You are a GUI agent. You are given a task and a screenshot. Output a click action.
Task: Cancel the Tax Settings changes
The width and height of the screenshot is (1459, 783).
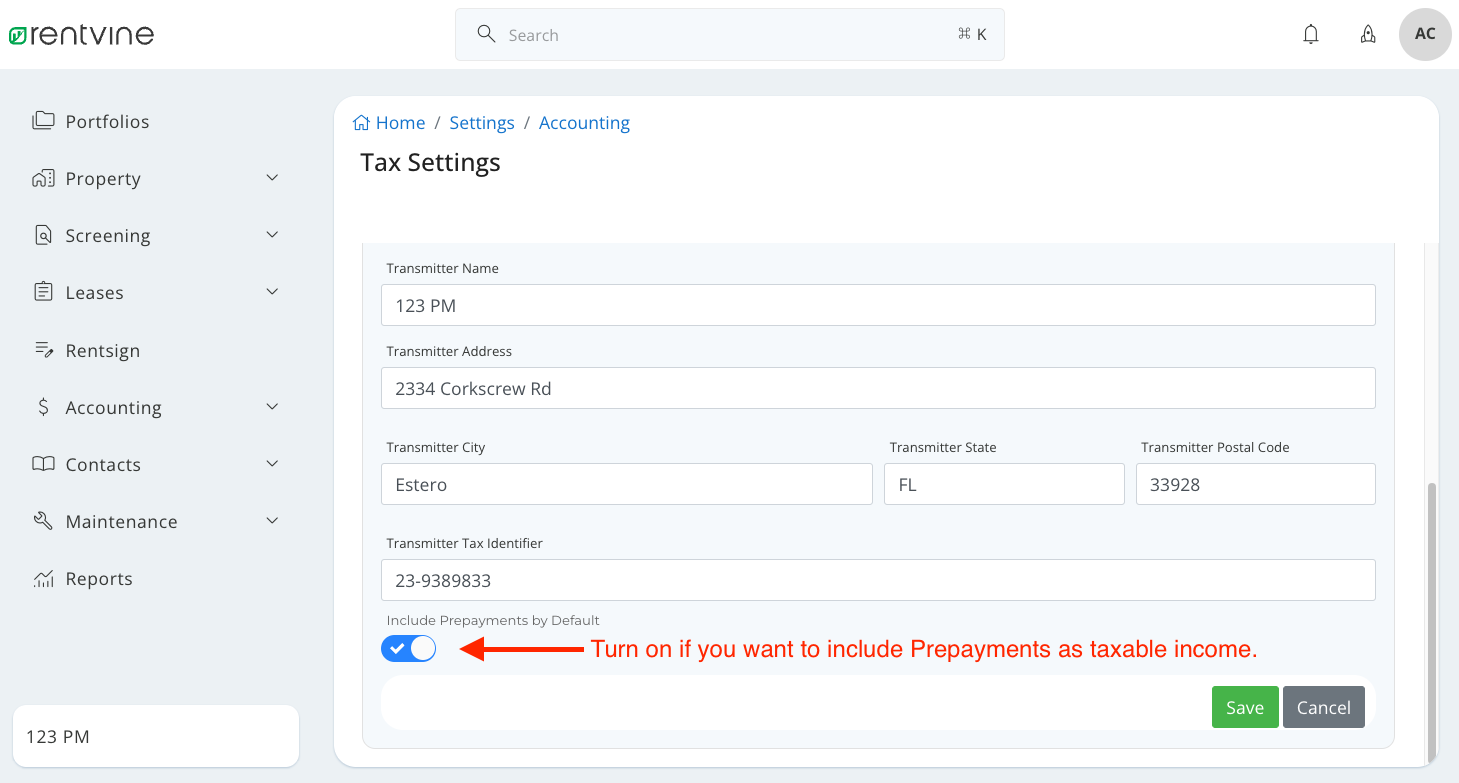pos(1323,707)
